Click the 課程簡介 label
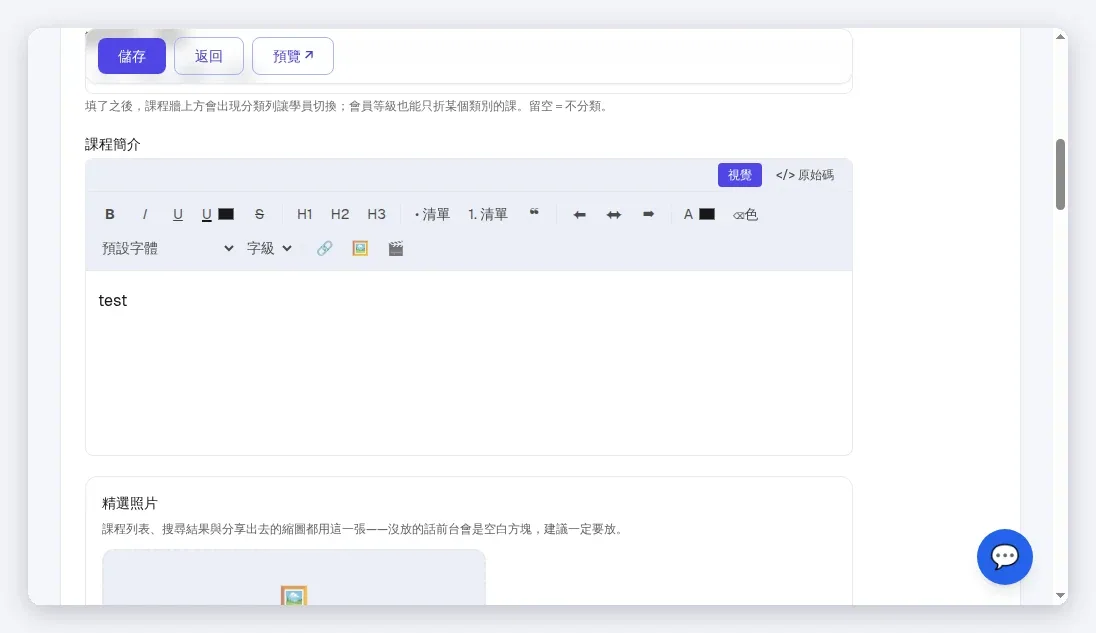Image resolution: width=1096 pixels, height=633 pixels. [113, 145]
